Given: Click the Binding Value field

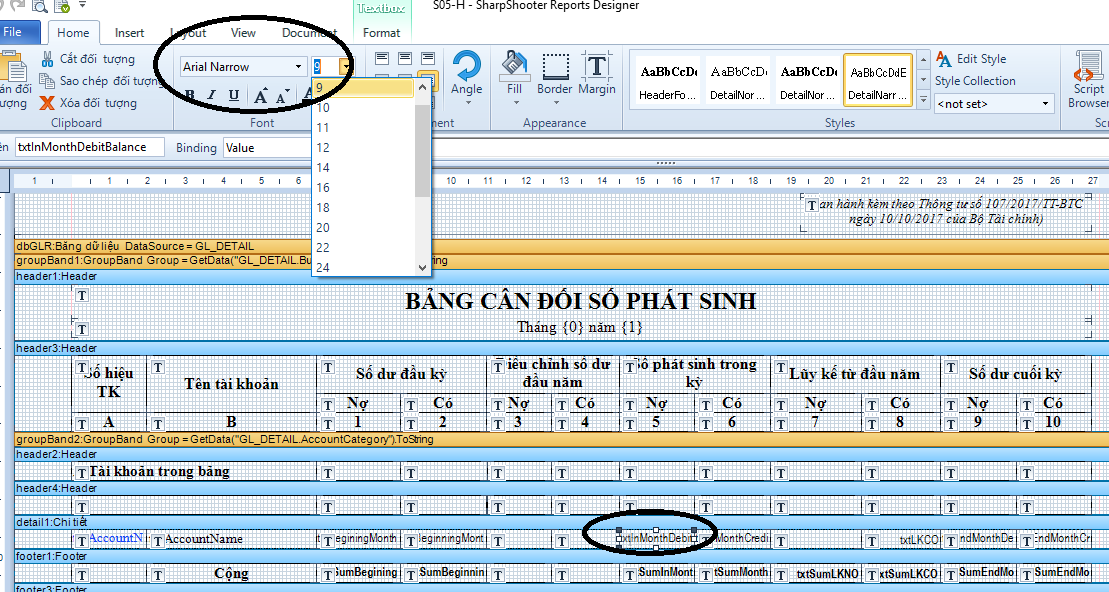Looking at the screenshot, I should click(x=267, y=147).
